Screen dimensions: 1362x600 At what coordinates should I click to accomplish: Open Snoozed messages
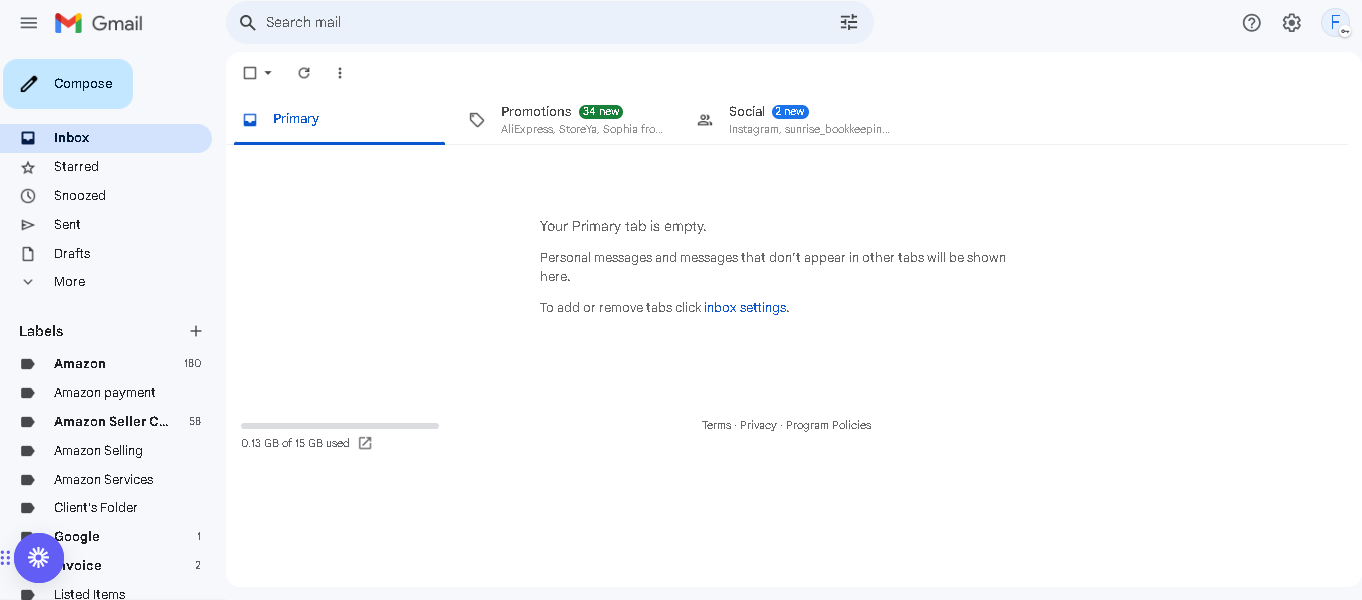106,196
